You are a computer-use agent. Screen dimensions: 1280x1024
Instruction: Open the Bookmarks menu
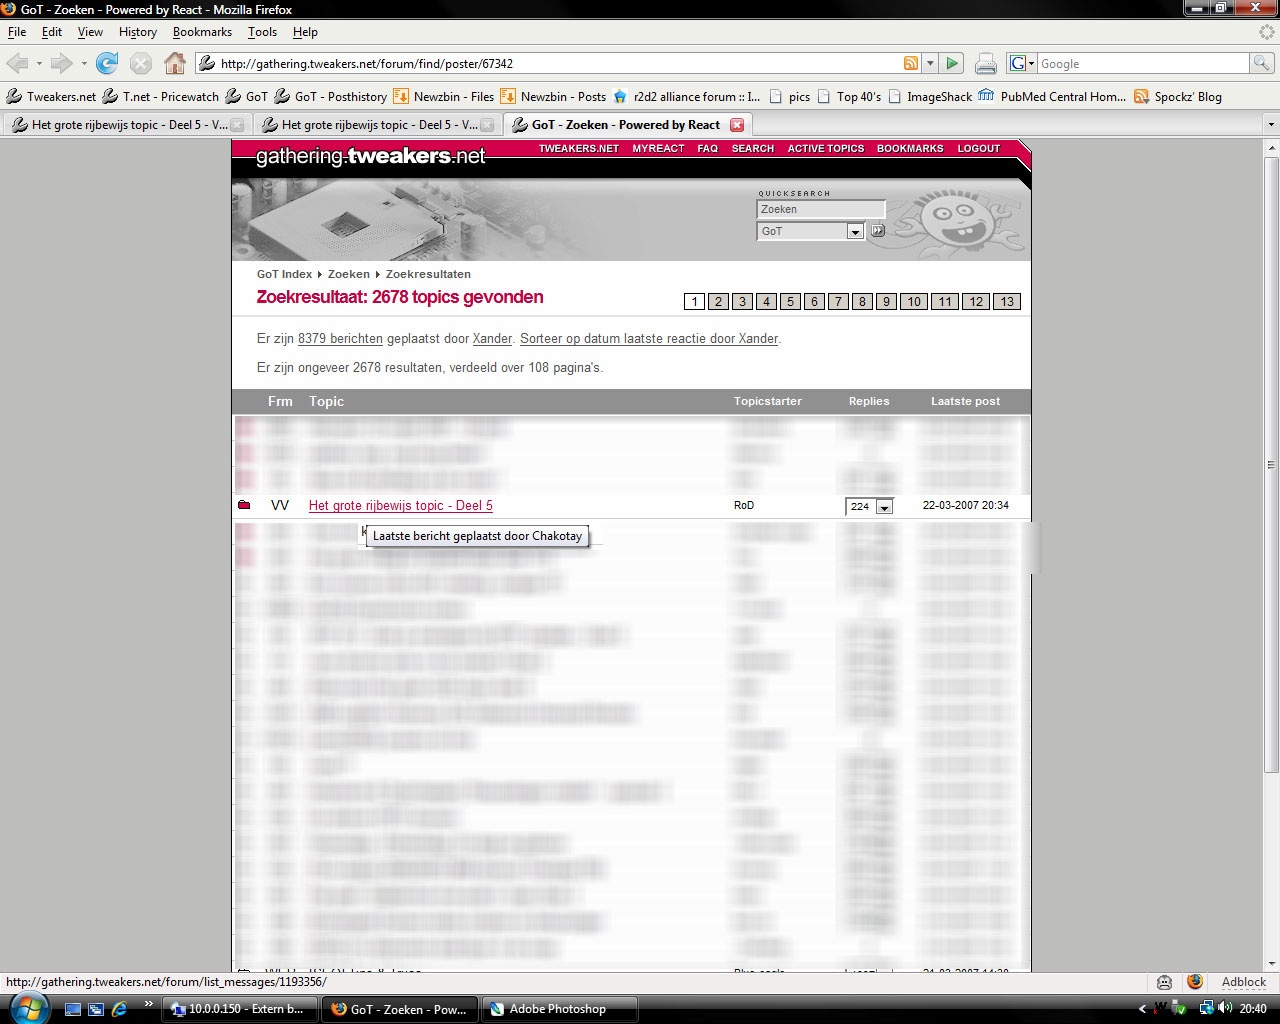click(x=202, y=32)
